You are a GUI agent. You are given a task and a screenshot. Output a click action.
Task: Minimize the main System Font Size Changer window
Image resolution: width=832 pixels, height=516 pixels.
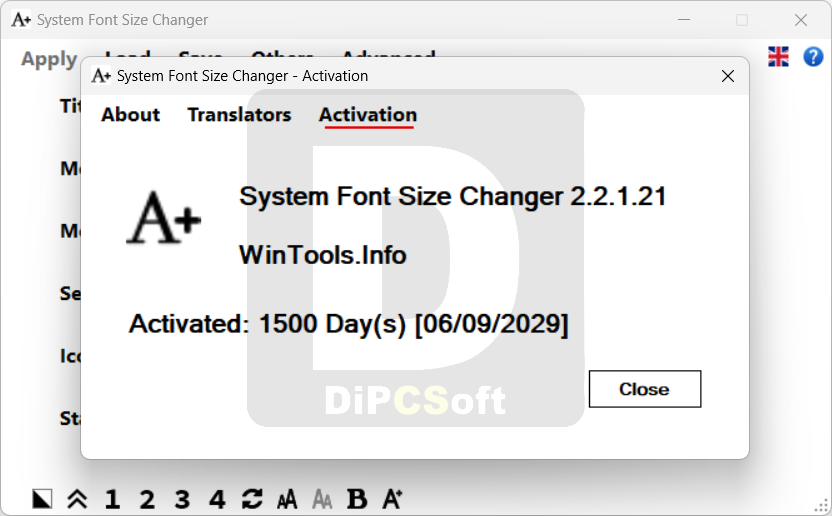[684, 20]
